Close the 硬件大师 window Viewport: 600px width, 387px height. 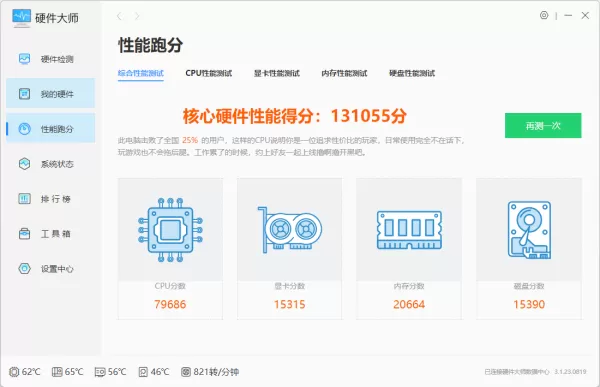coord(585,15)
